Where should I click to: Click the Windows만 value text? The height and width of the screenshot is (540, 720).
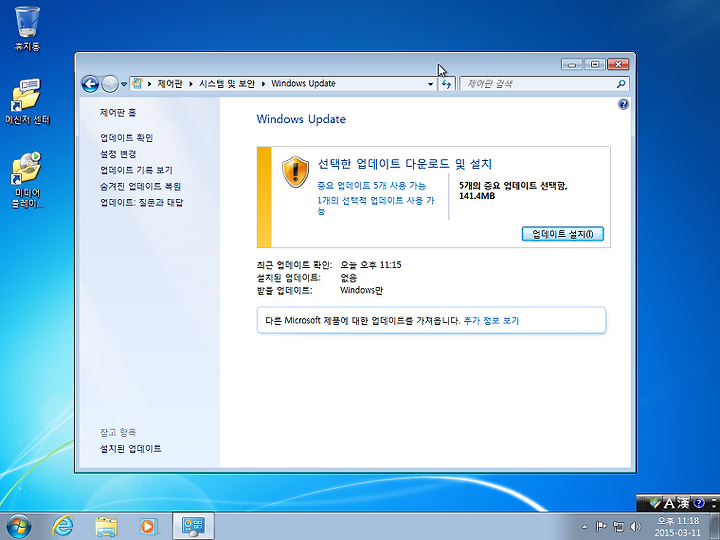(361, 290)
